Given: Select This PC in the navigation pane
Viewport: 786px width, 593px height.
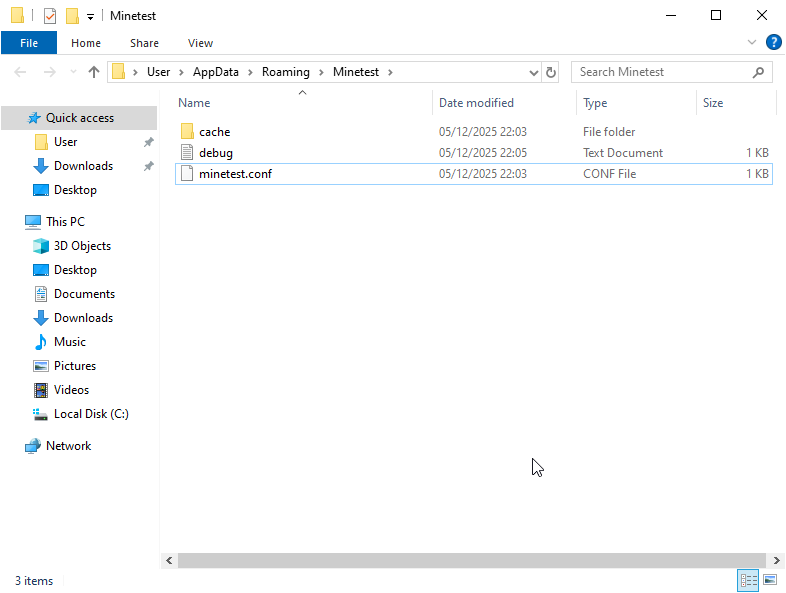Looking at the screenshot, I should [x=65, y=222].
